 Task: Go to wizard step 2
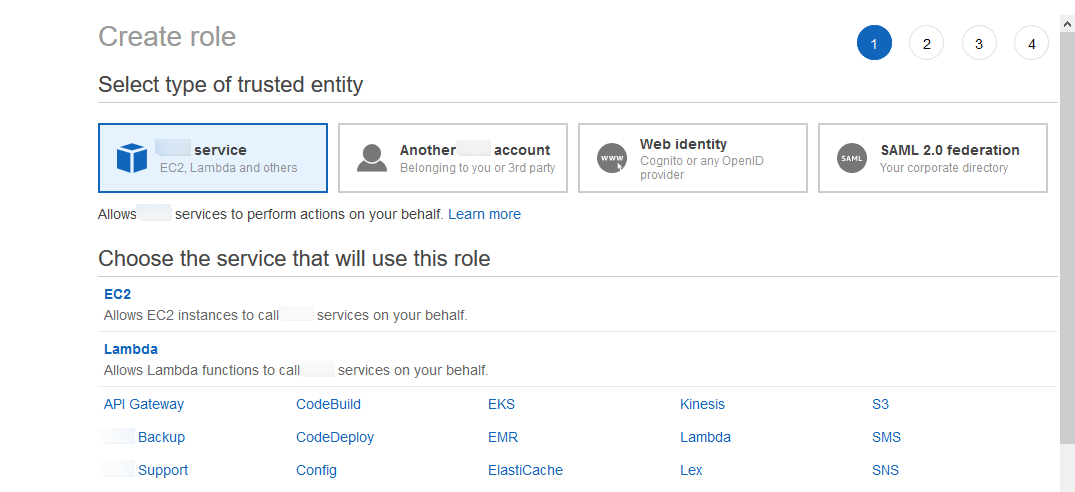tap(926, 44)
